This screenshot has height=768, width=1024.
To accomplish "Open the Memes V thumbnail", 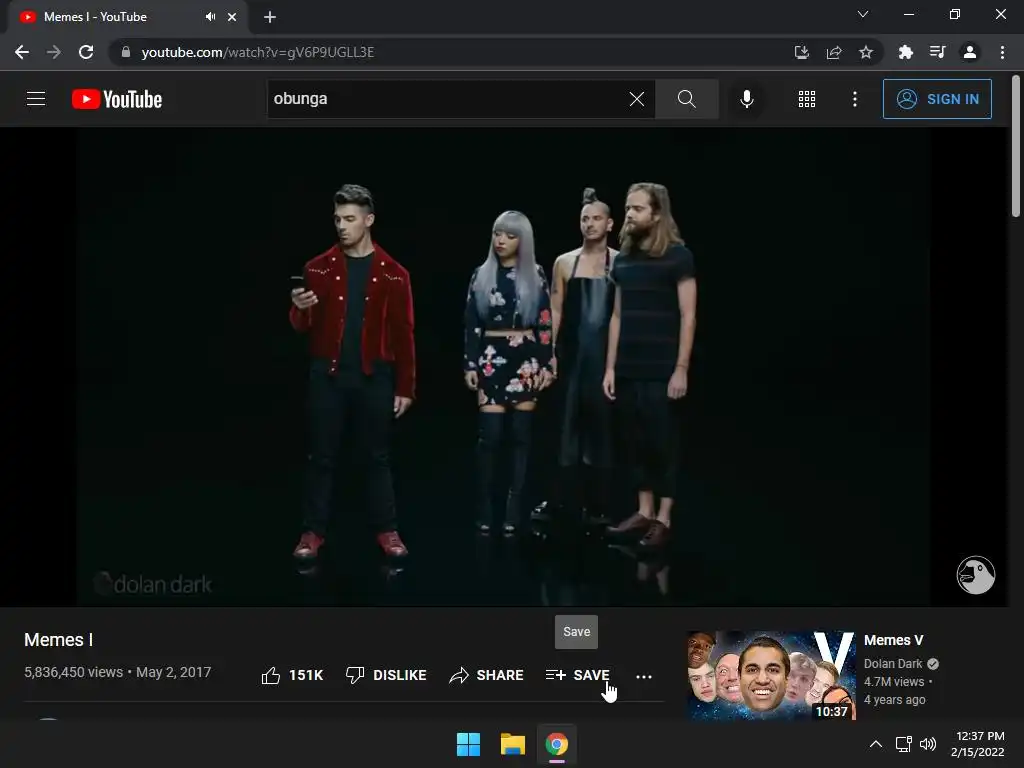I will point(771,675).
